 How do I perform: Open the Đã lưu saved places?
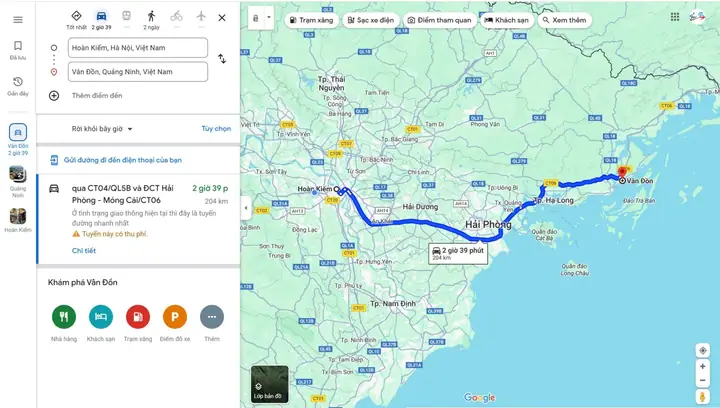(x=17, y=50)
